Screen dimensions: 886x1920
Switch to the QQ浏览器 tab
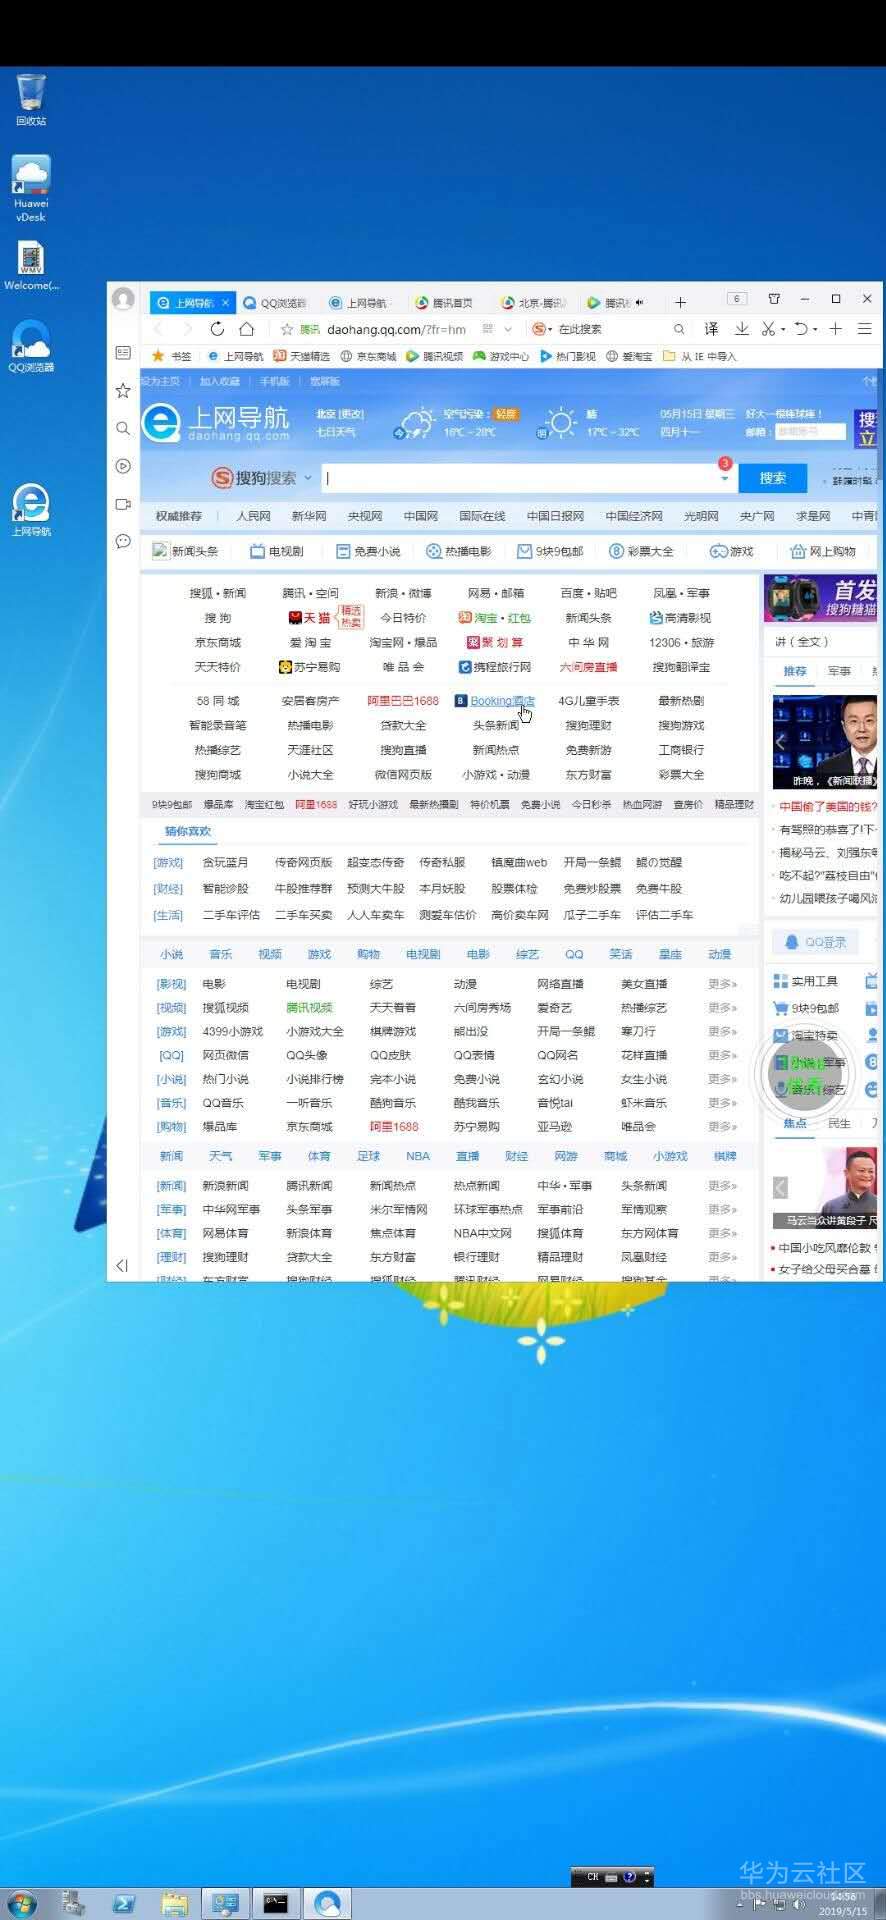pyautogui.click(x=276, y=303)
